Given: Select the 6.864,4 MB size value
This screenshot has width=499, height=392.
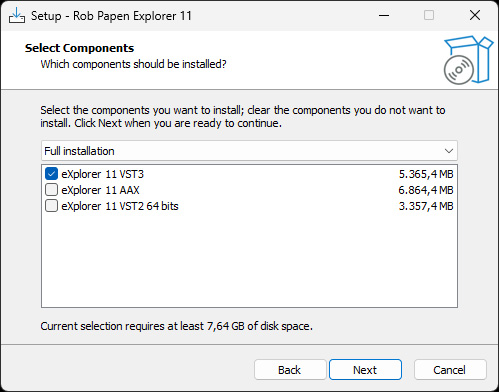Looking at the screenshot, I should (x=426, y=190).
